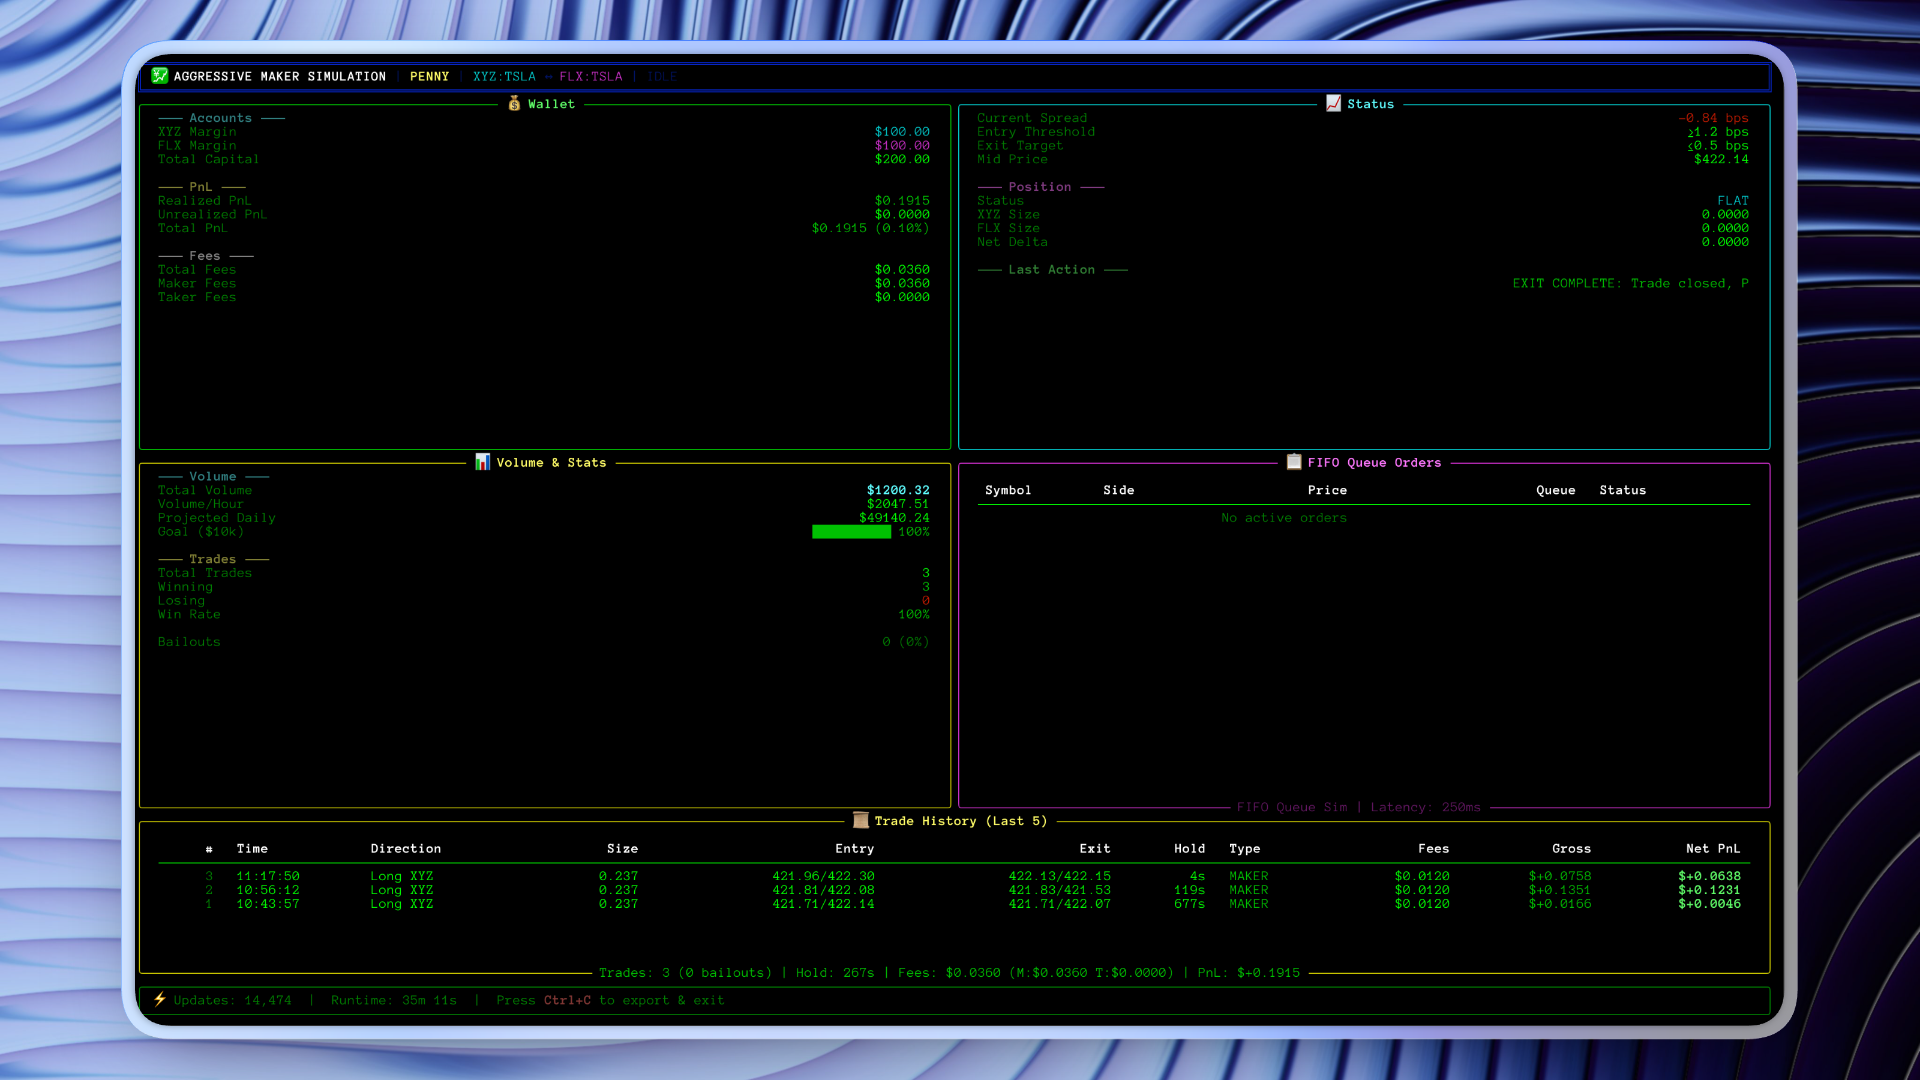The image size is (1920, 1080).
Task: Click the money bag icon on Wallet panel
Action: pyautogui.click(x=513, y=103)
